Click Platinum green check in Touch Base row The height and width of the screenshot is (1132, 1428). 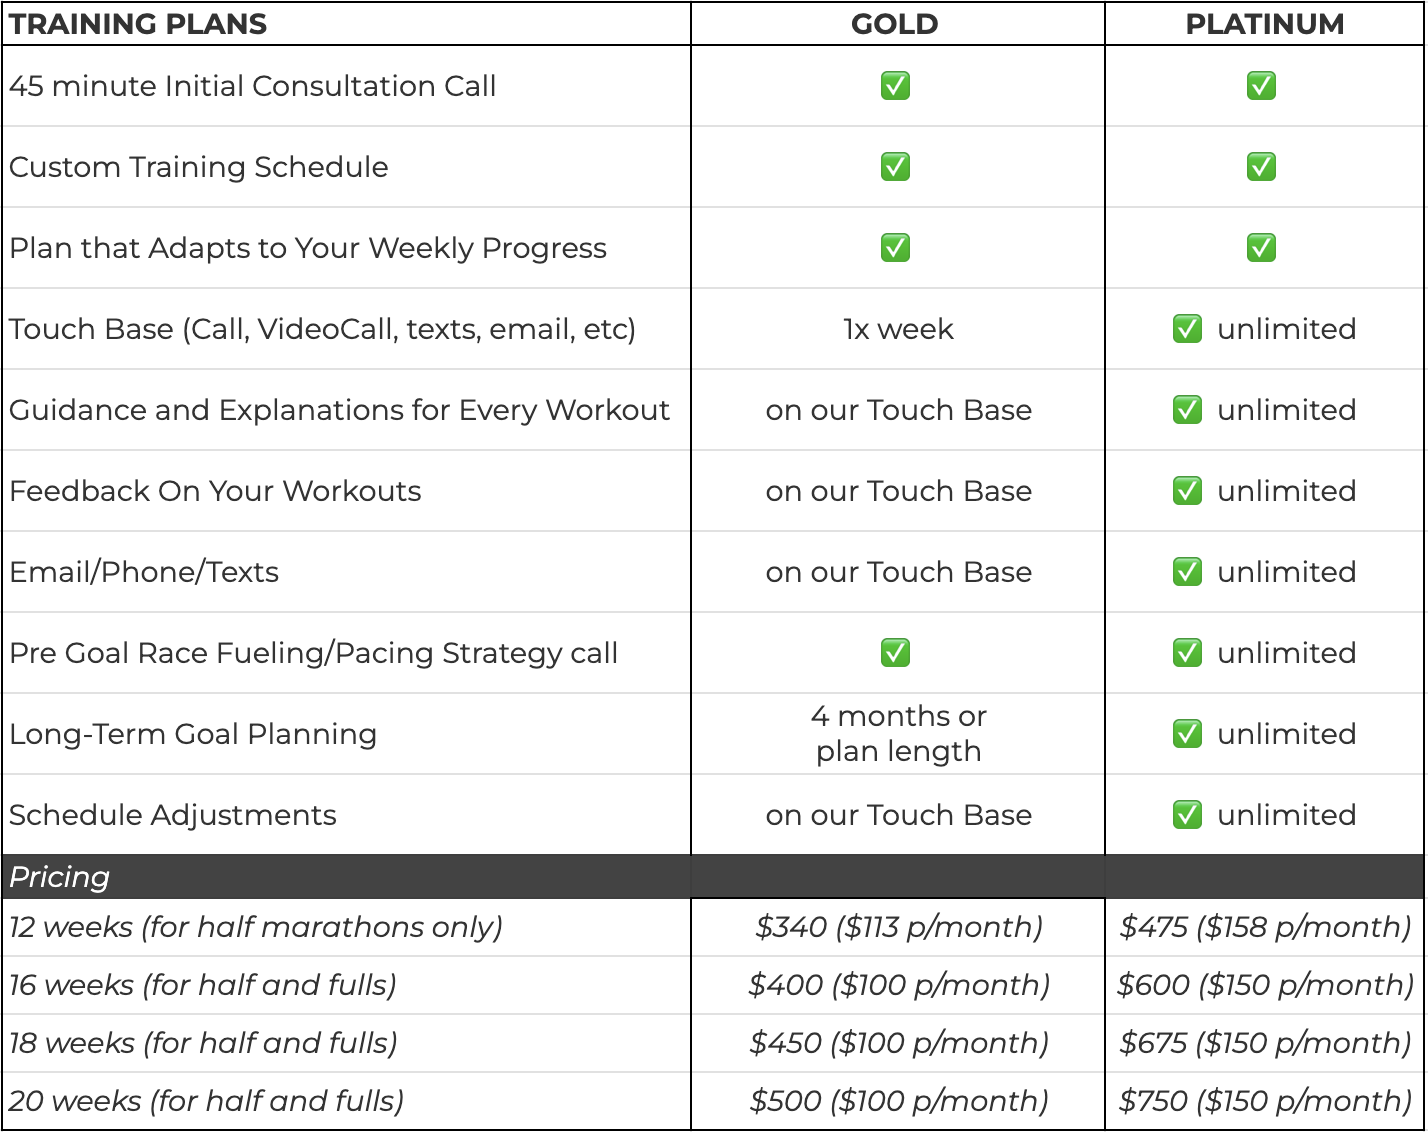pos(1187,329)
